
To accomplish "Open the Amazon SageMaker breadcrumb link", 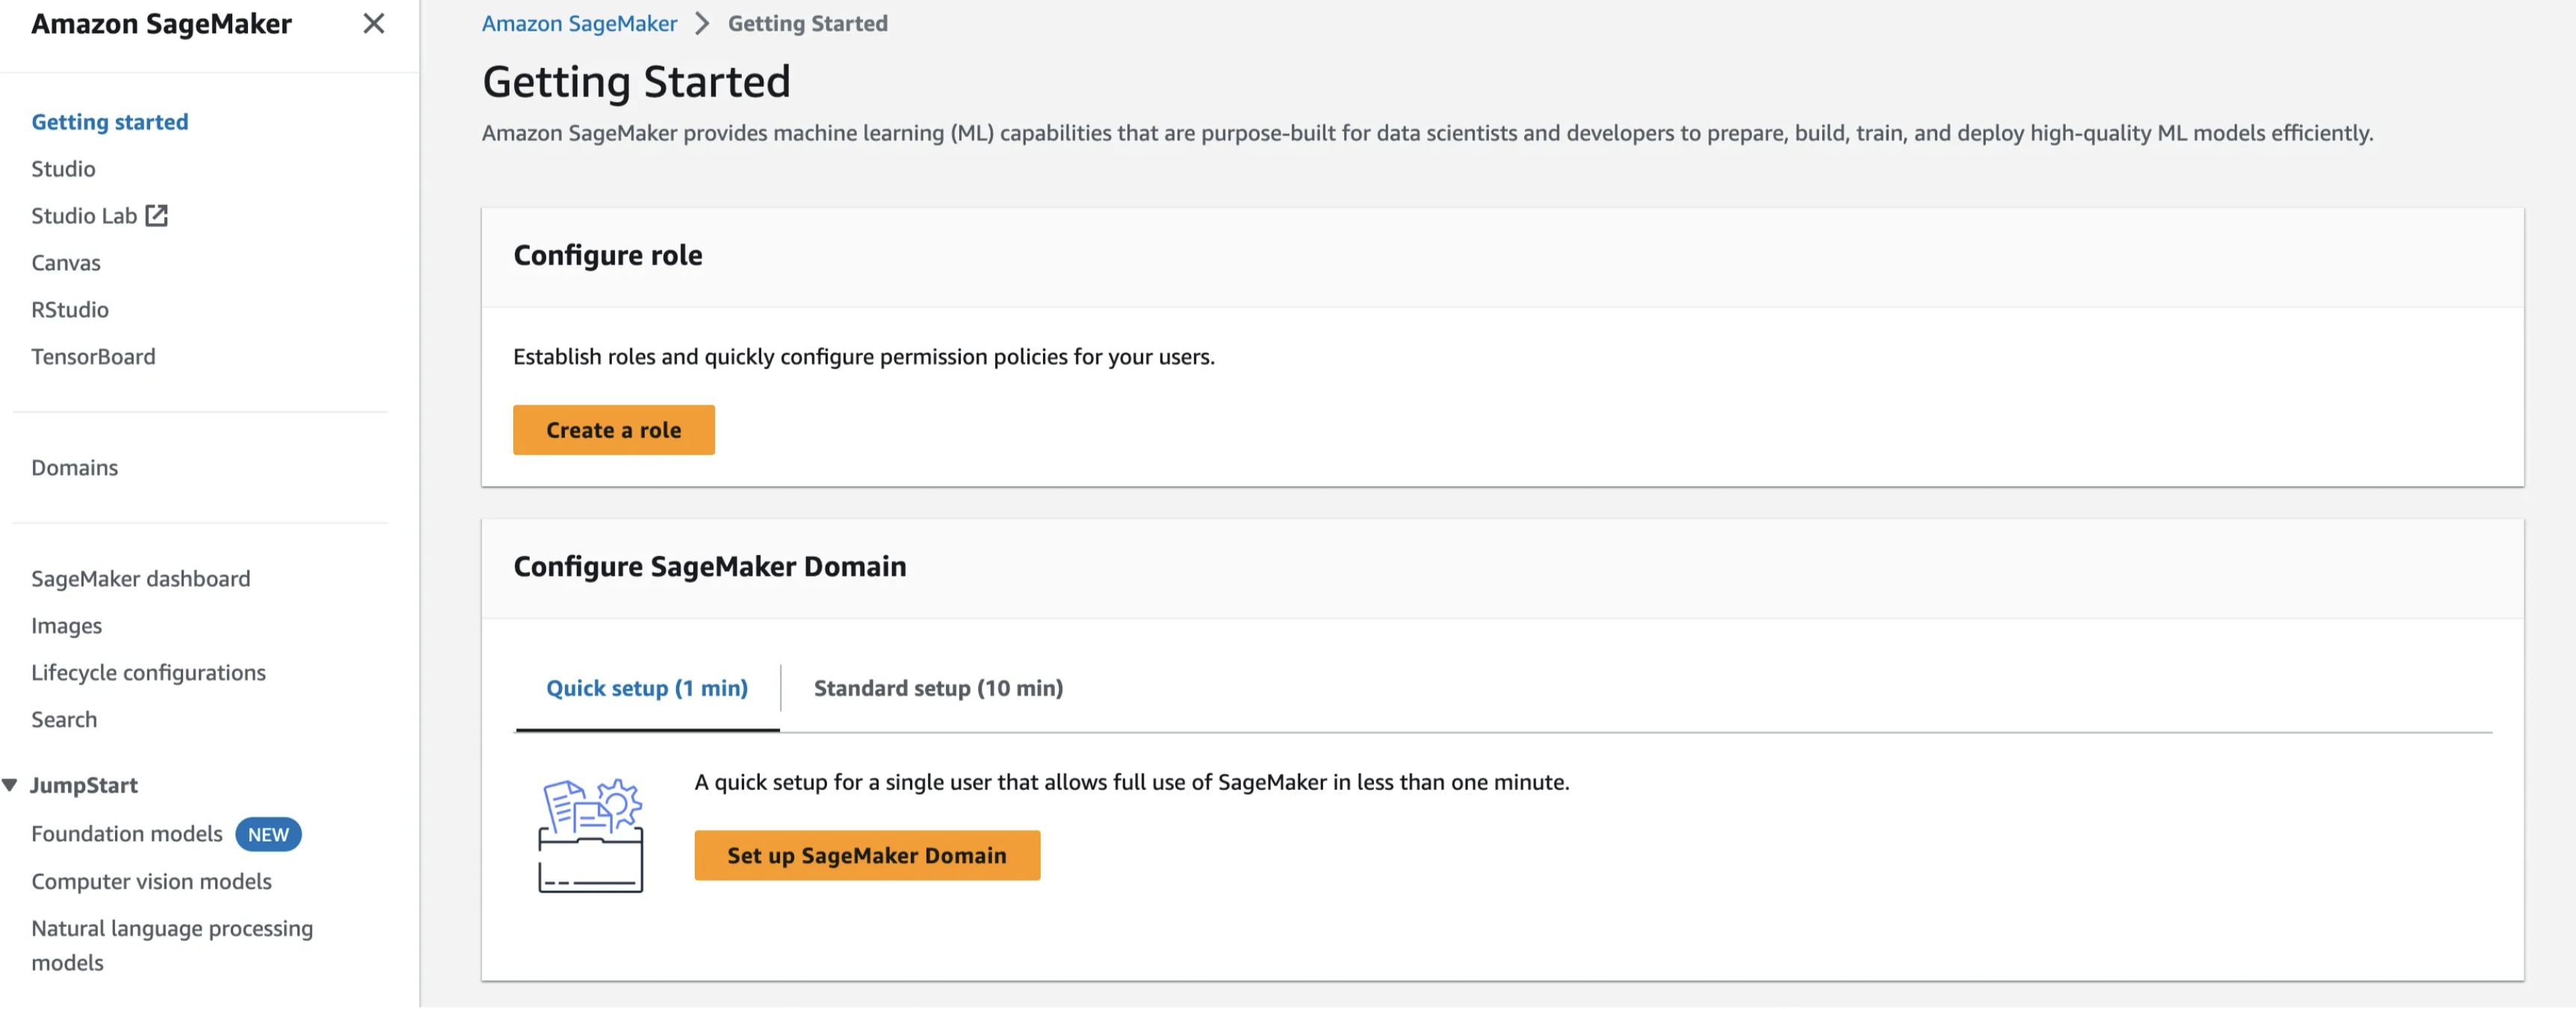I will pos(579,23).
